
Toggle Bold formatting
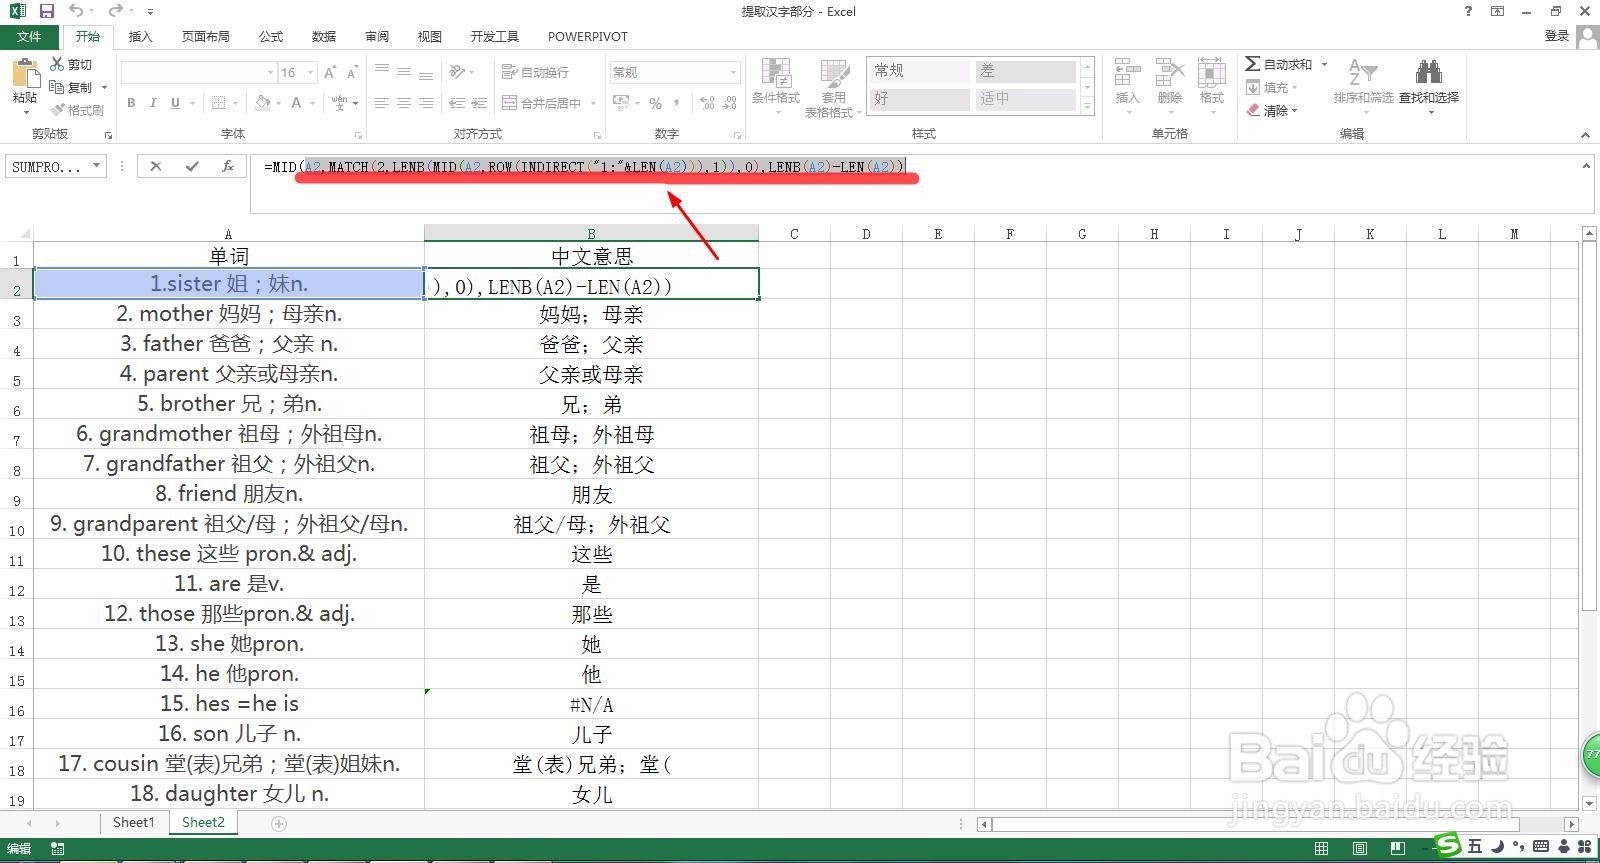click(x=131, y=103)
